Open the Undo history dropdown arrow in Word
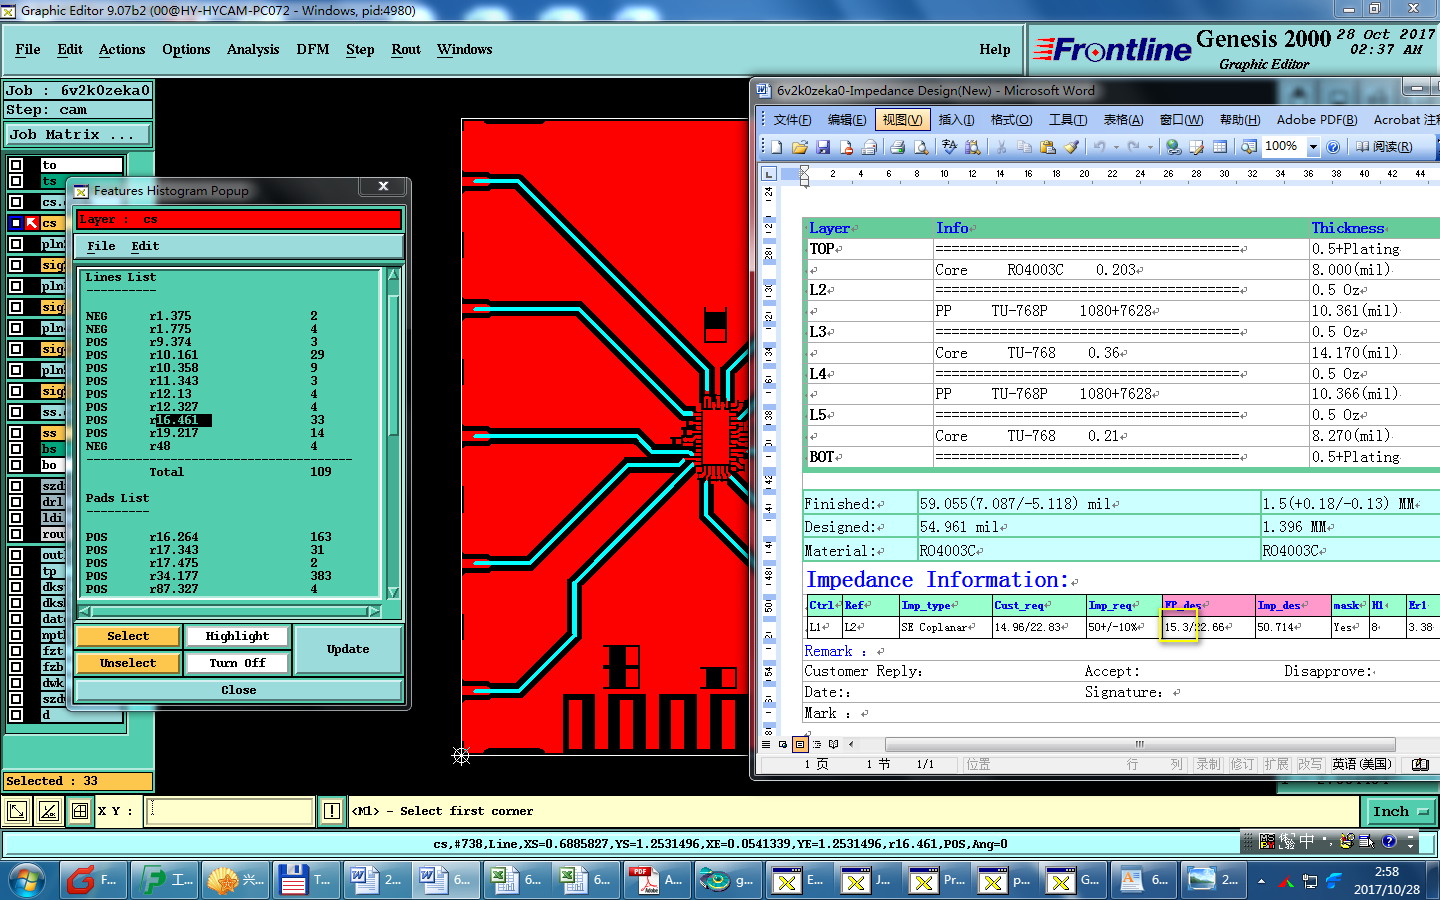1440x900 pixels. point(1116,147)
